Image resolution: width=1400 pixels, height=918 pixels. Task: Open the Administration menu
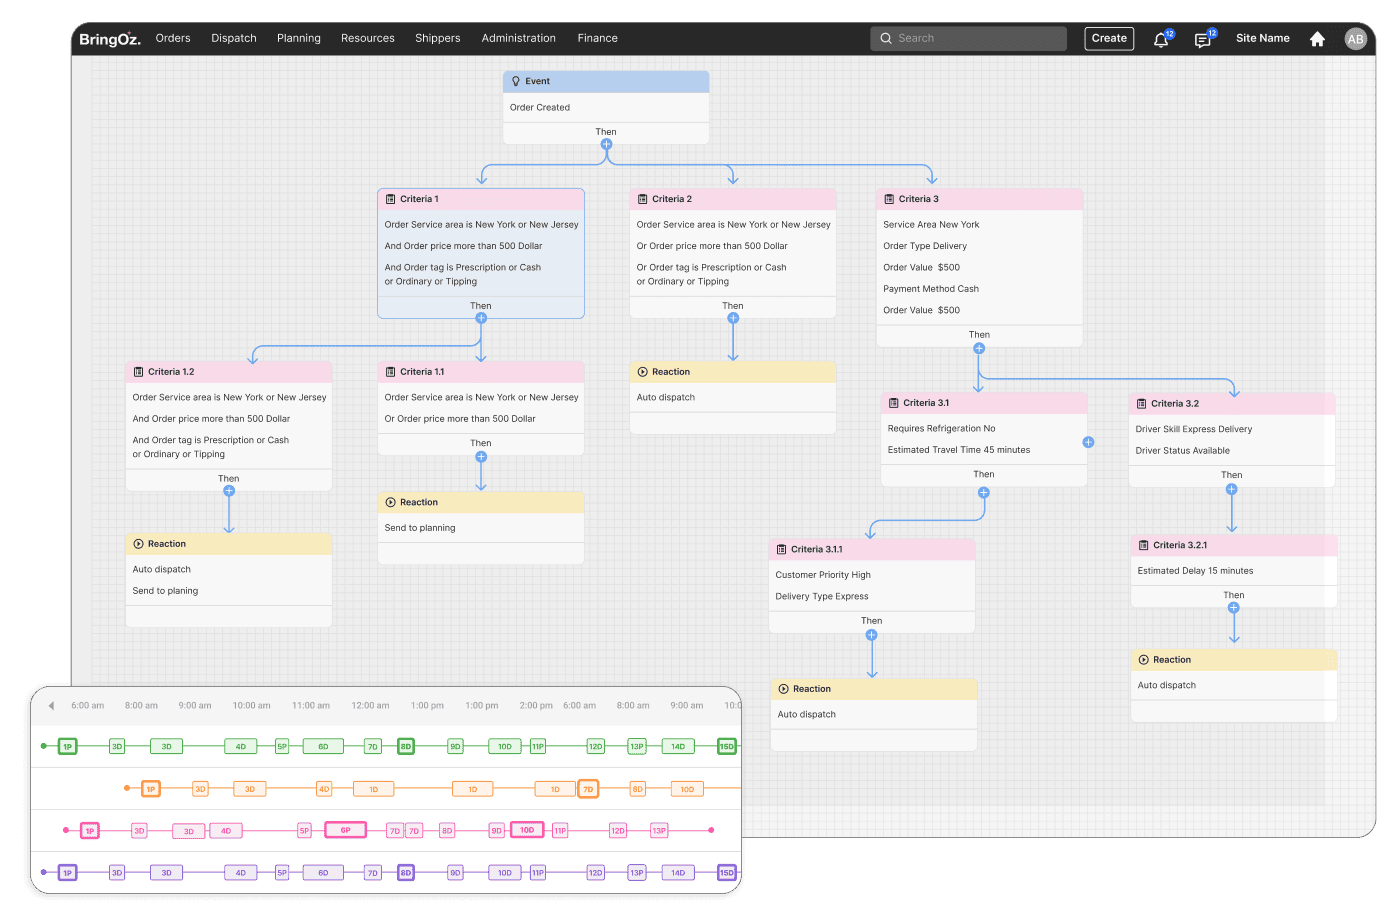[519, 38]
